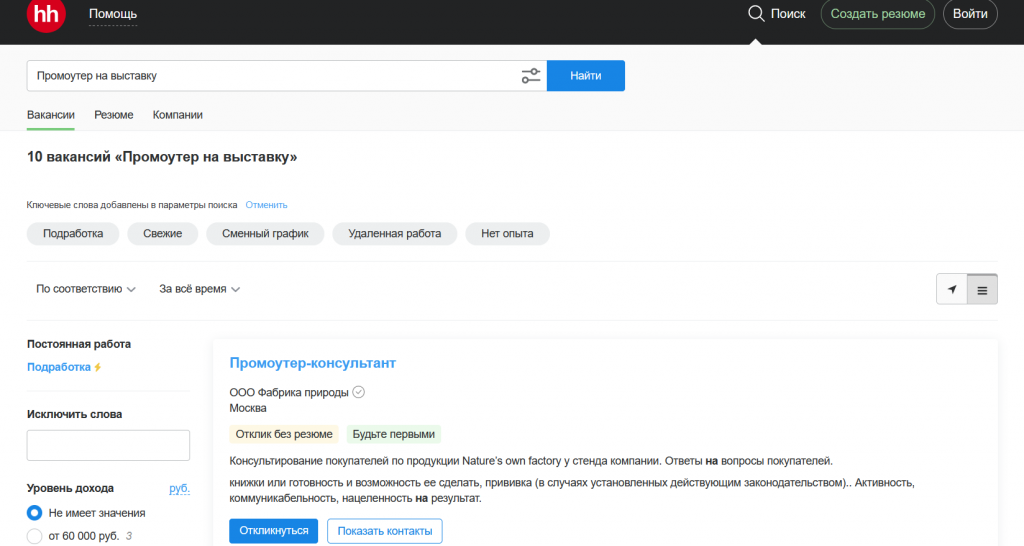Switch to the Компании tab
Viewport: 1024px width, 546px height.
178,115
